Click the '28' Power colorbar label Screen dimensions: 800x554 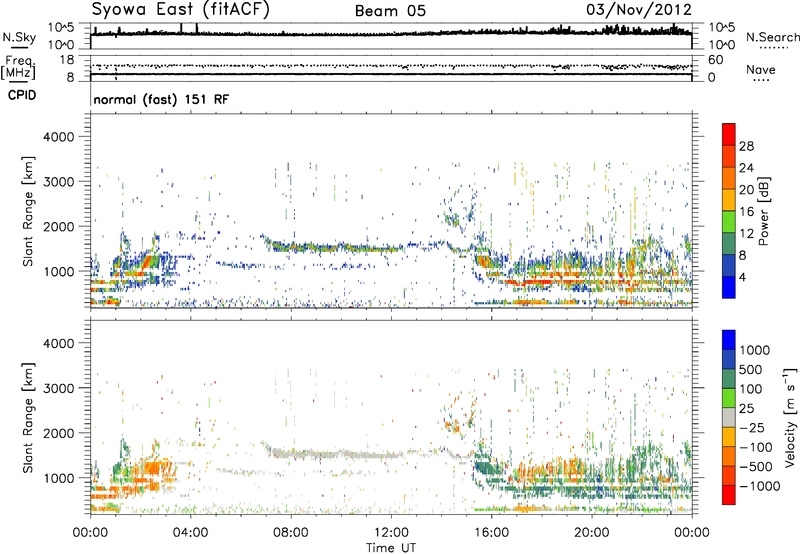tap(746, 146)
